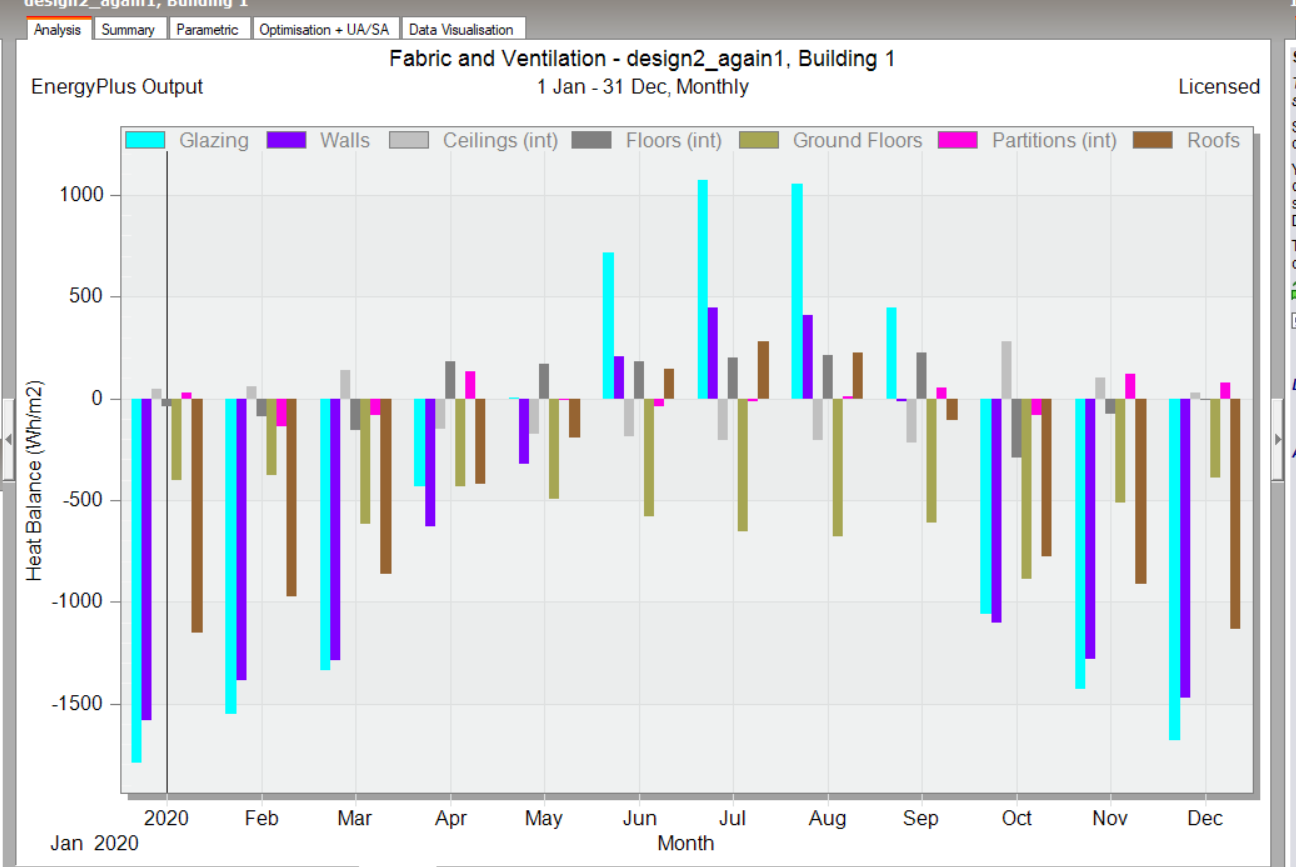Expand the left panel arrow handle
1296x867 pixels.
[x=10, y=440]
